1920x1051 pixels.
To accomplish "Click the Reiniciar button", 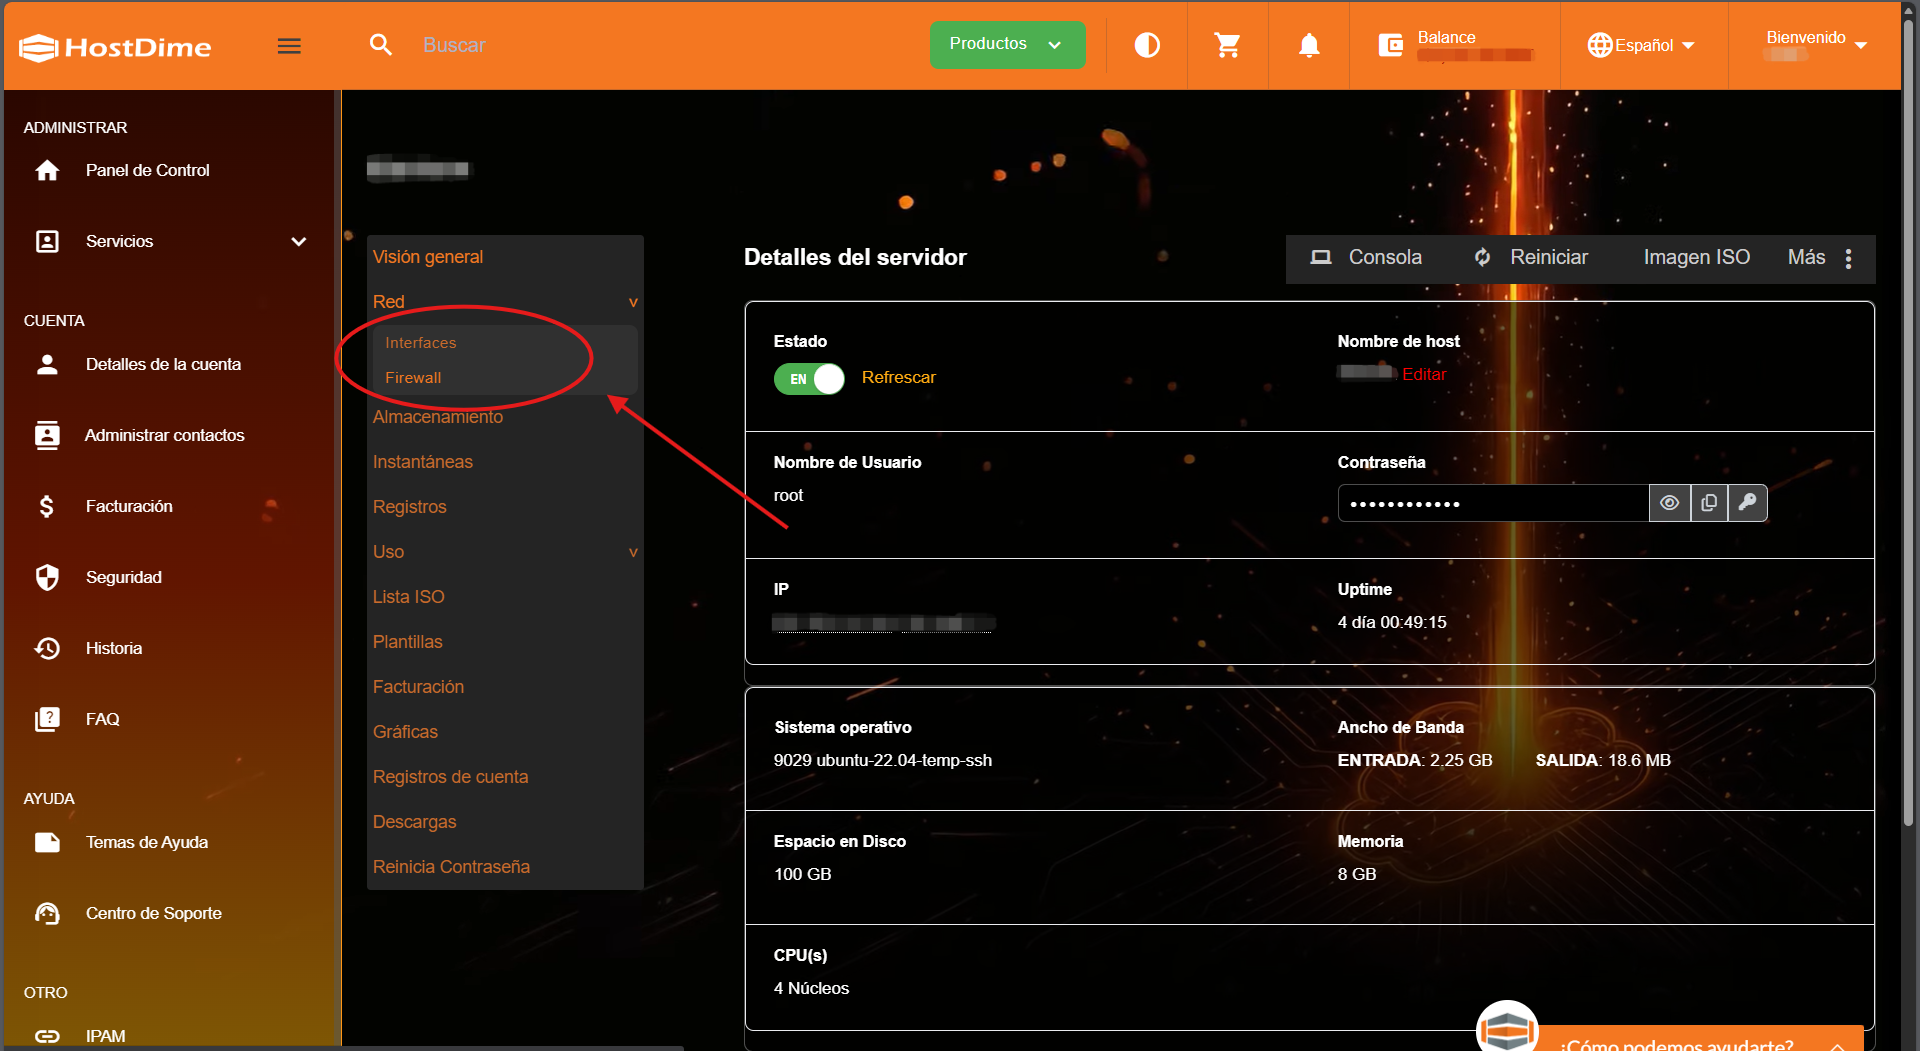I will (x=1531, y=258).
